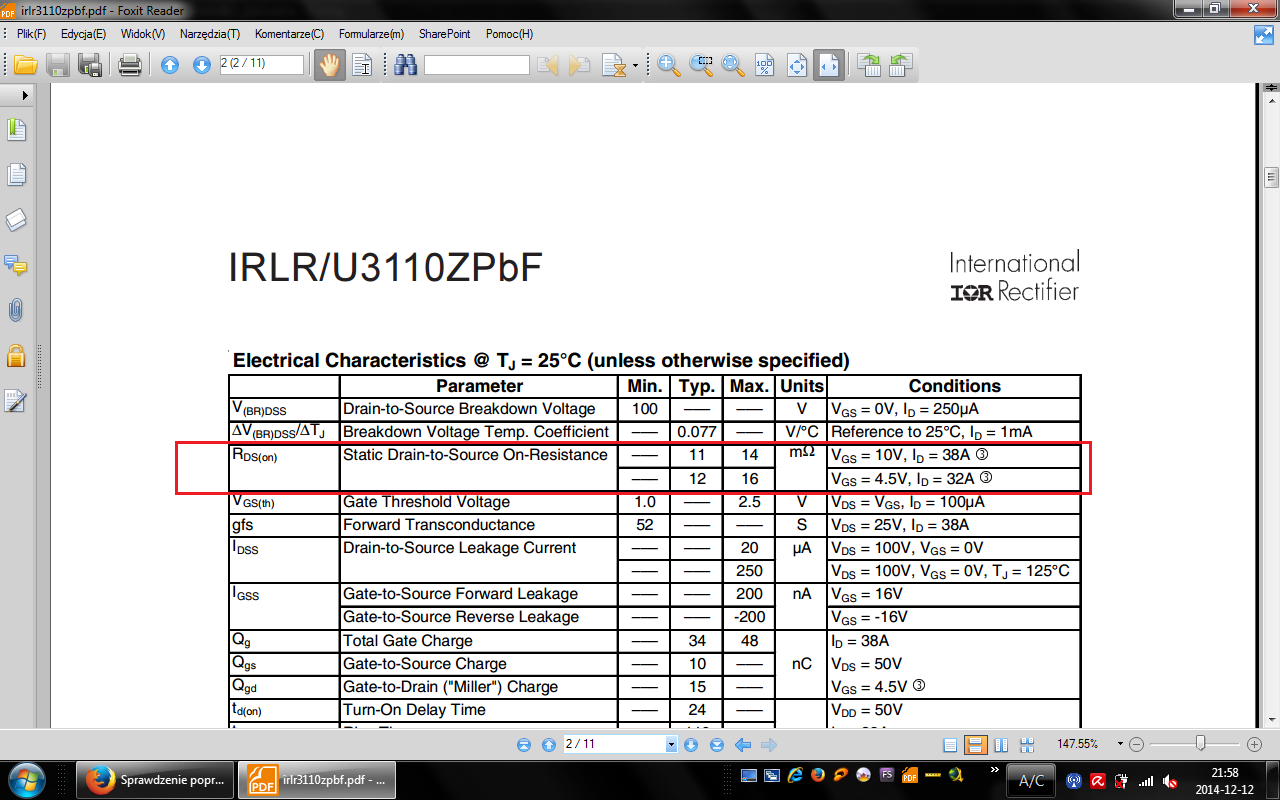The image size is (1280, 800).
Task: Open the Widok(V) menu
Action: pos(143,34)
